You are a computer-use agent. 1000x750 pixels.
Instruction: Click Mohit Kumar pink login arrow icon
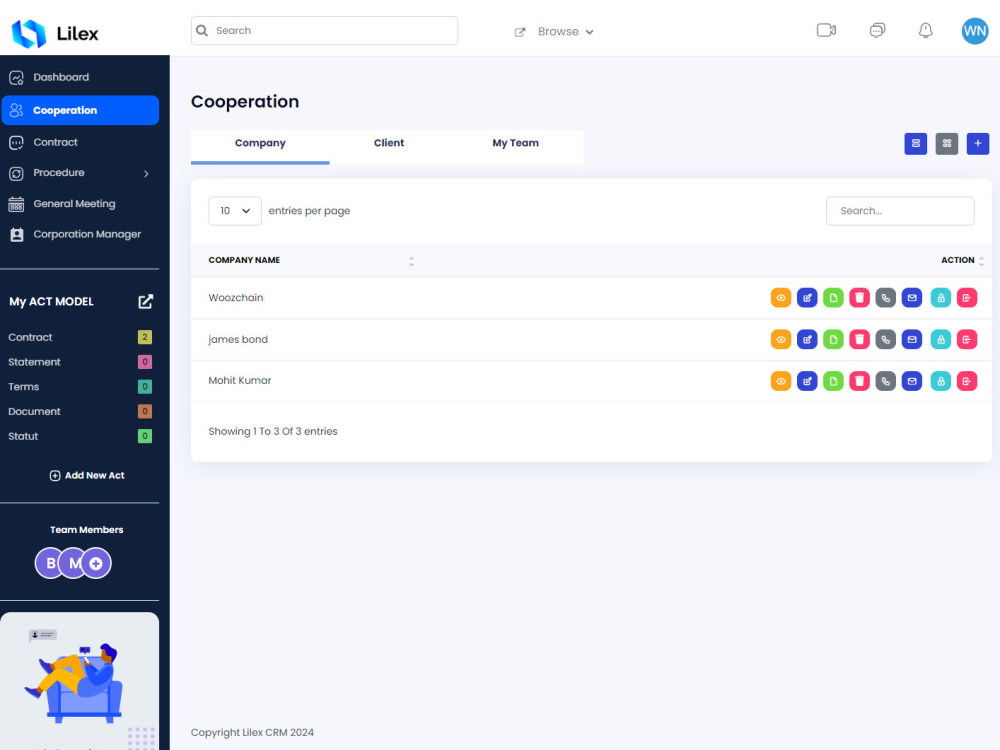pos(967,381)
